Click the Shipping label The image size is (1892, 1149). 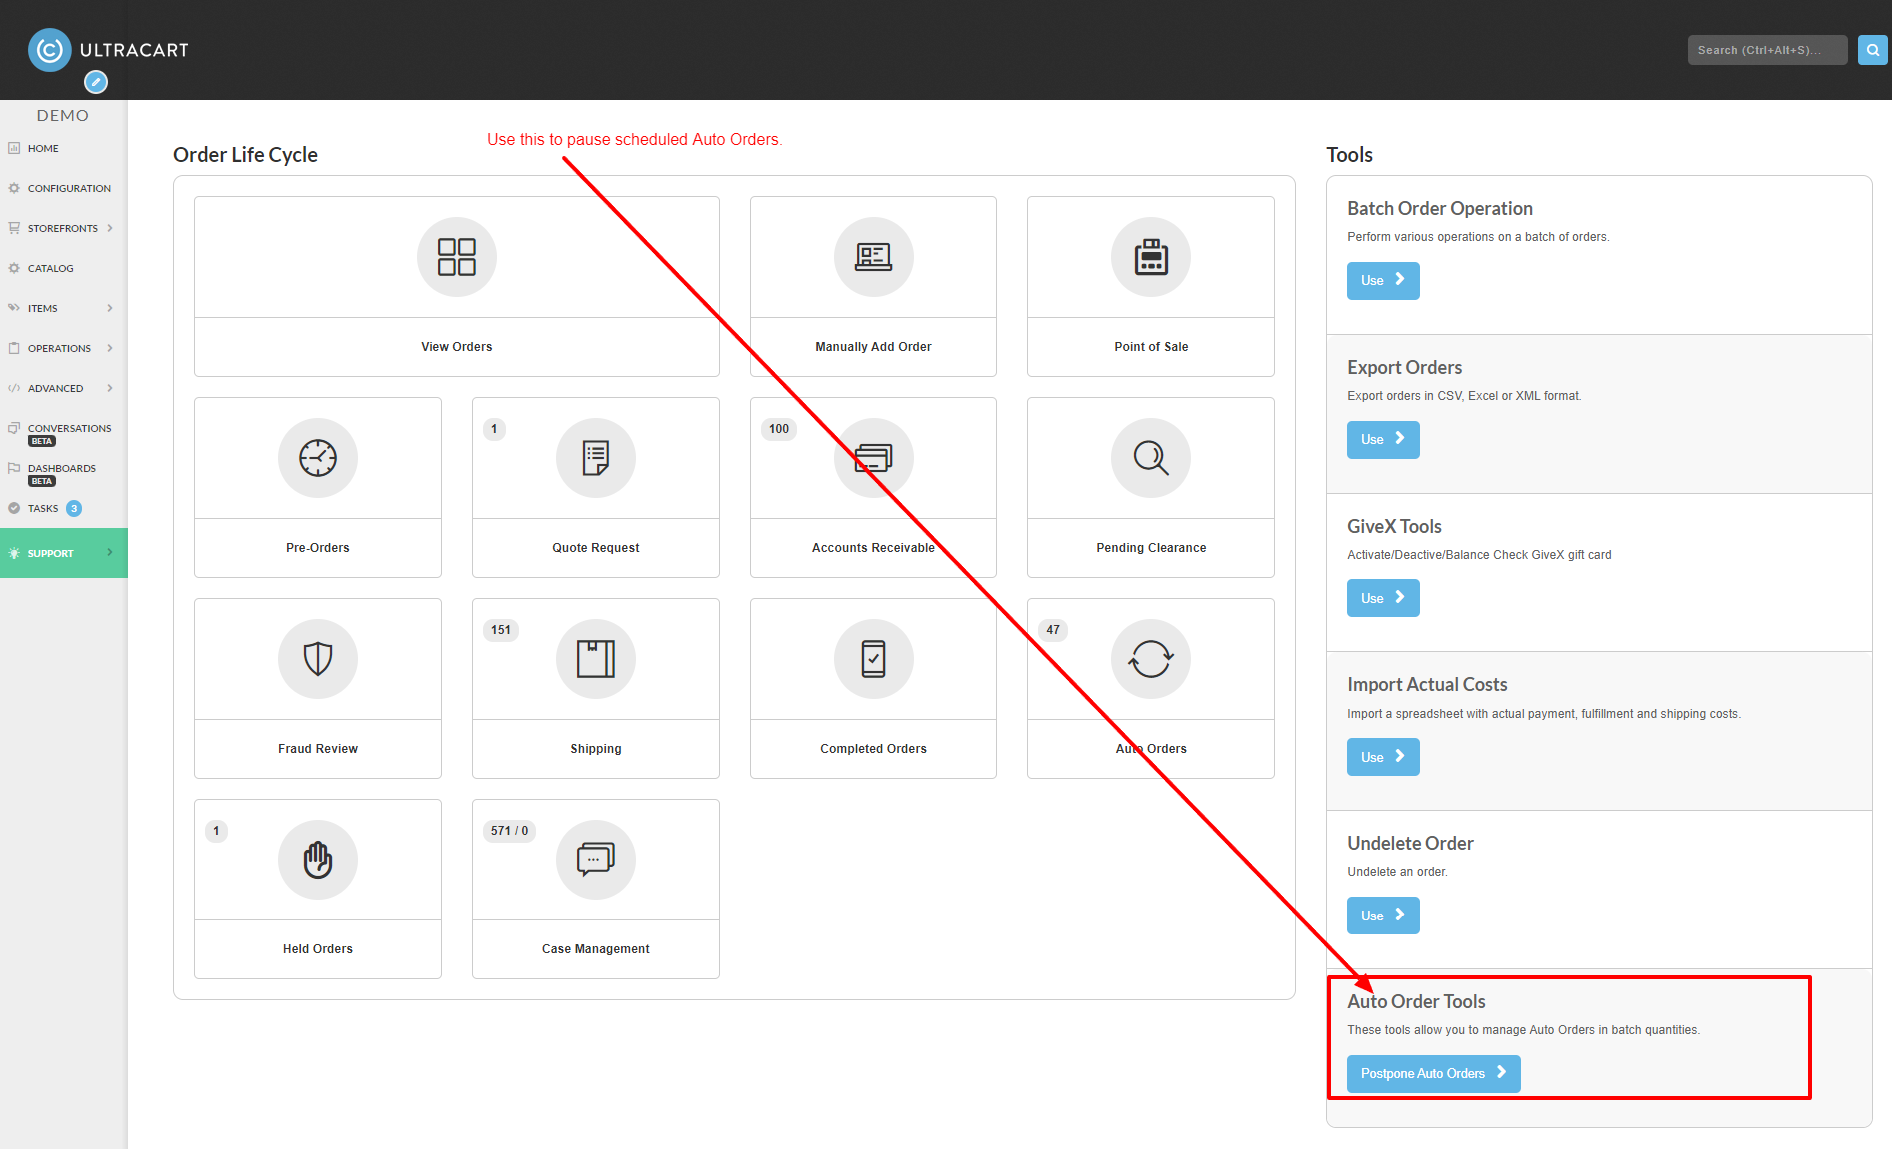point(596,749)
